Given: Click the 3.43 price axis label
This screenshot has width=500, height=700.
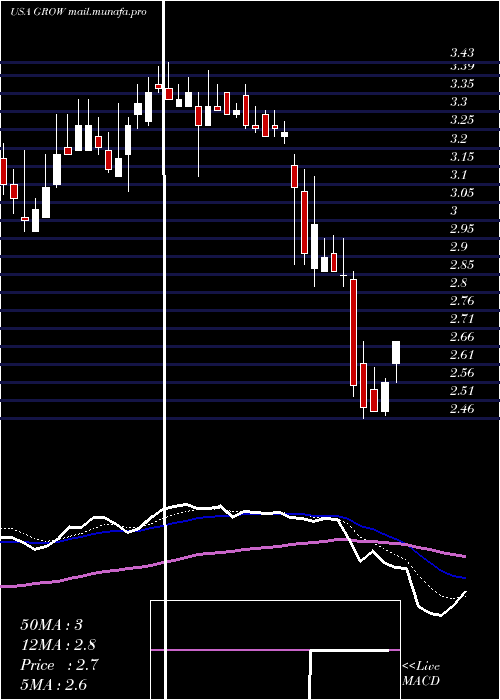Looking at the screenshot, I should click(462, 54).
